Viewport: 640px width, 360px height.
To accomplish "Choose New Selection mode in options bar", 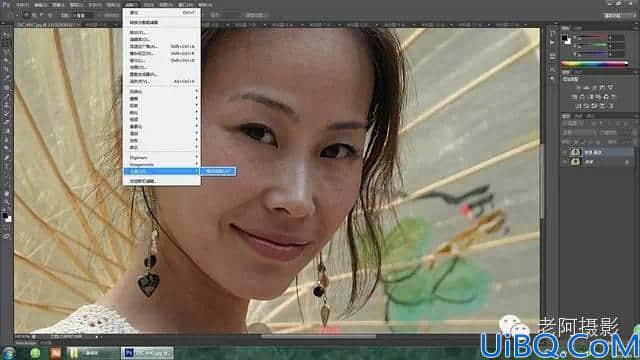I will point(26,15).
